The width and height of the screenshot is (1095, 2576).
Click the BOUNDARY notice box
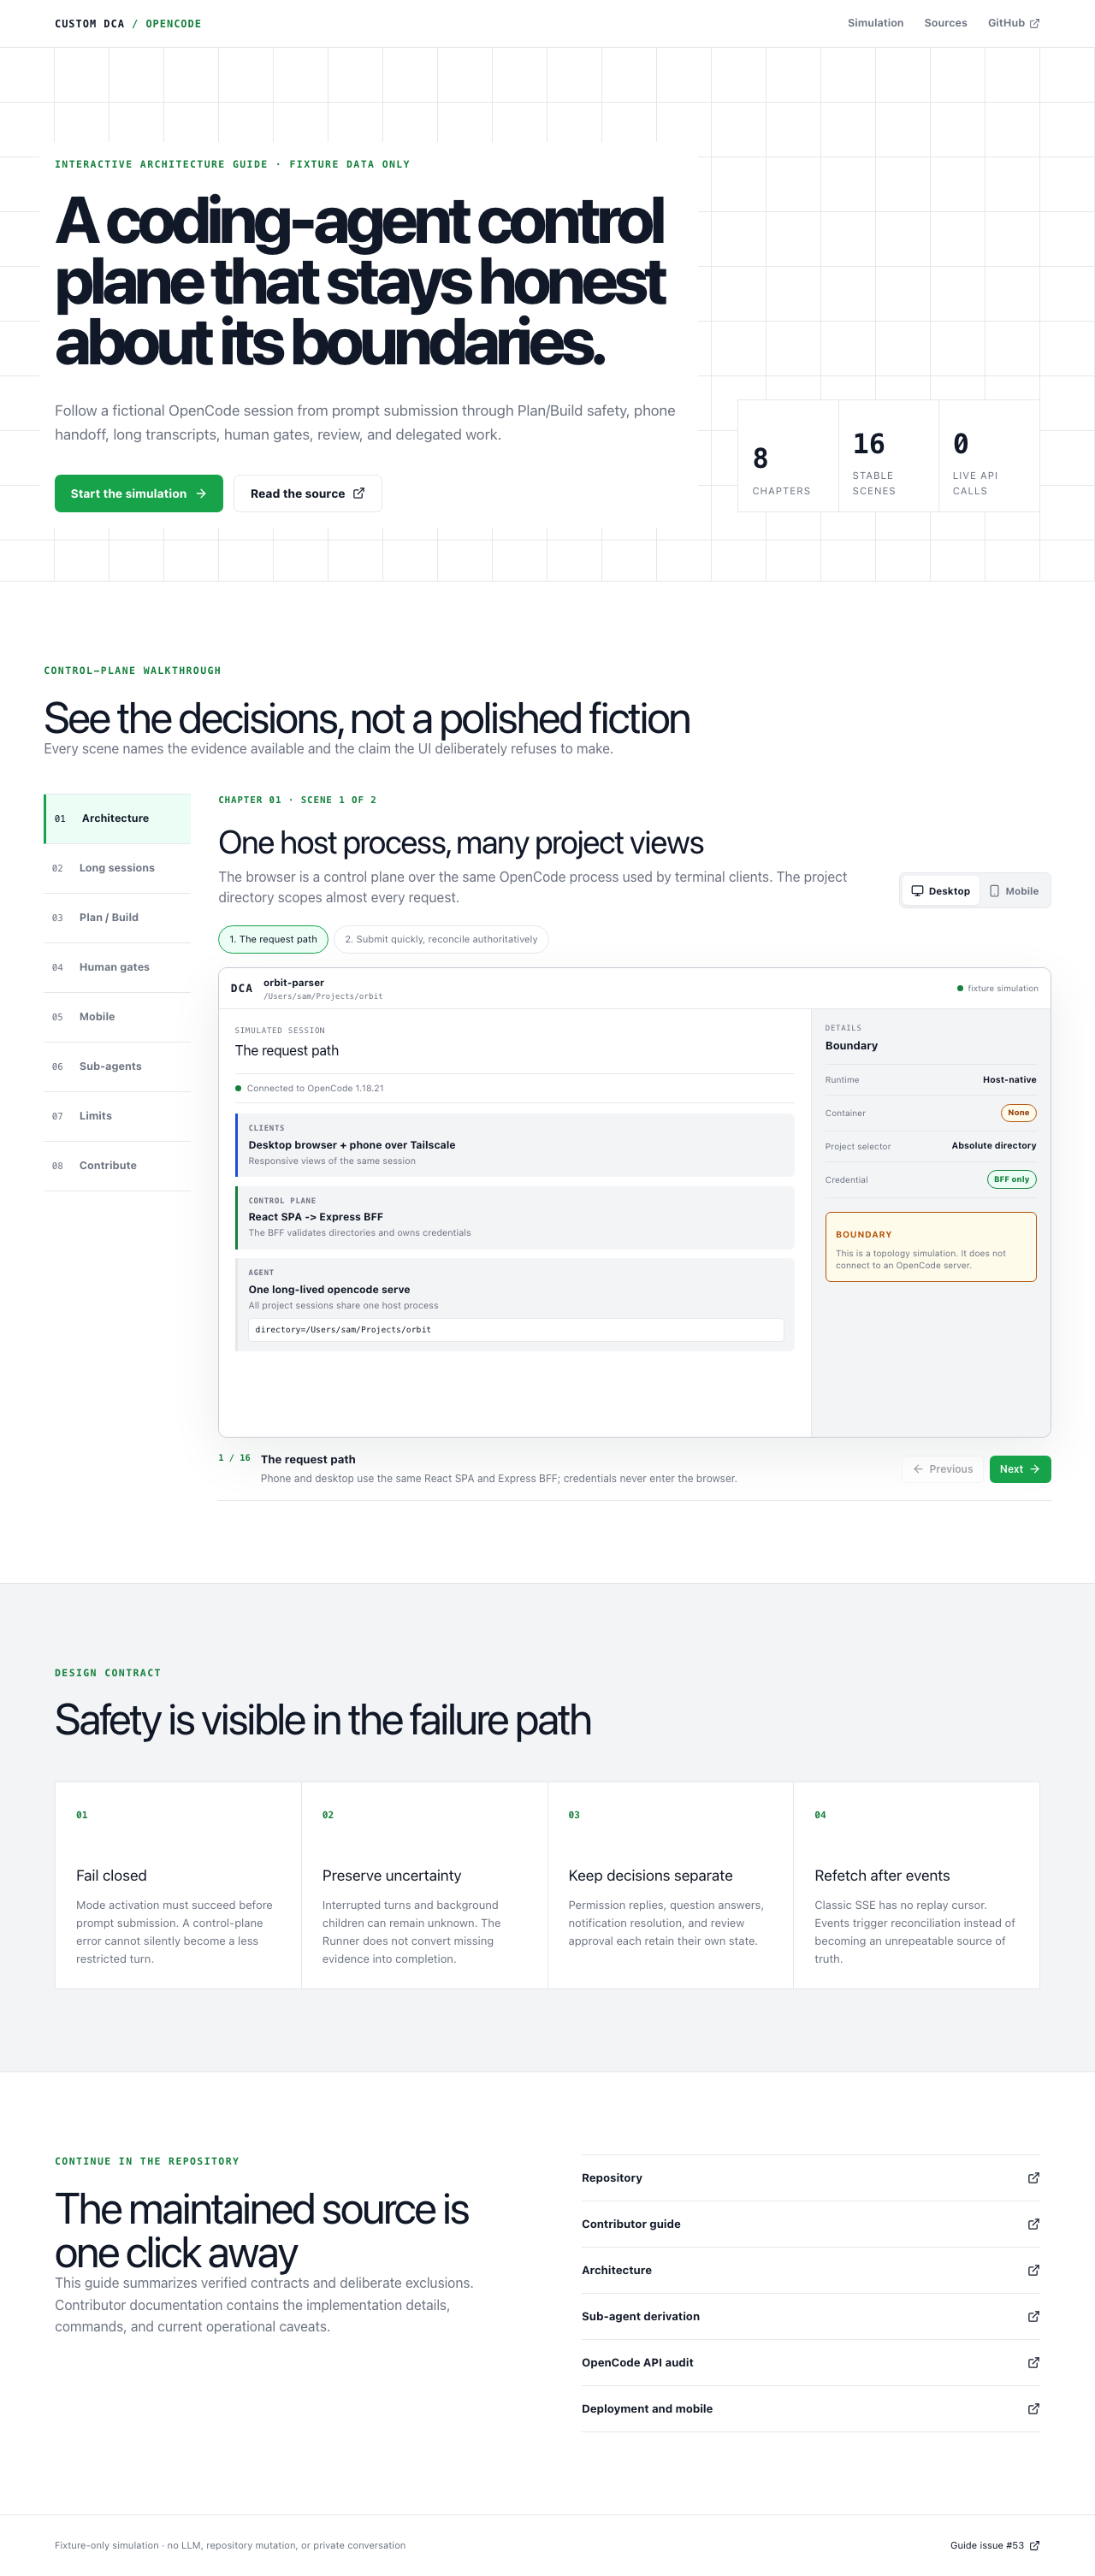point(931,1247)
